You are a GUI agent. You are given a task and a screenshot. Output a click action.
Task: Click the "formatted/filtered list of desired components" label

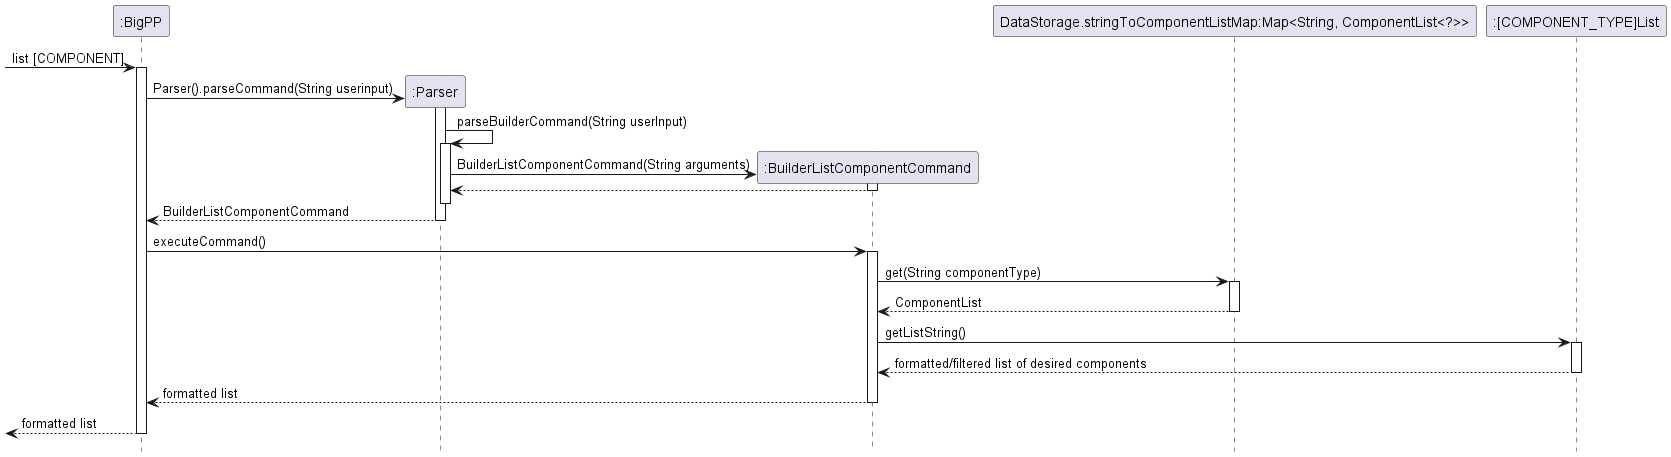pyautogui.click(x=1020, y=363)
